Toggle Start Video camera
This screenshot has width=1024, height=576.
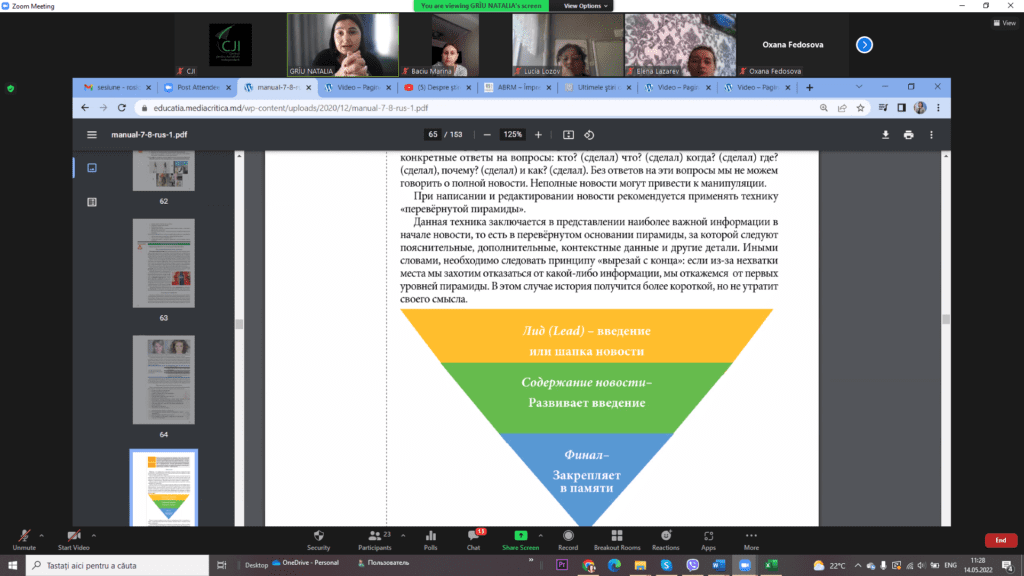coord(73,537)
